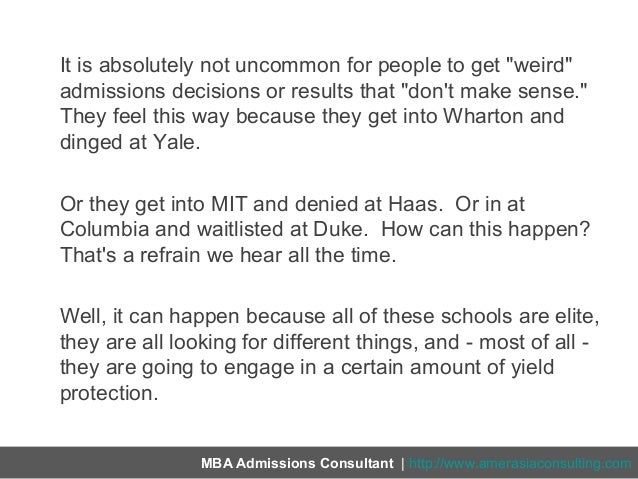Click the sentence "How can this happen?"
This screenshot has width=638, height=479.
[x=485, y=229]
